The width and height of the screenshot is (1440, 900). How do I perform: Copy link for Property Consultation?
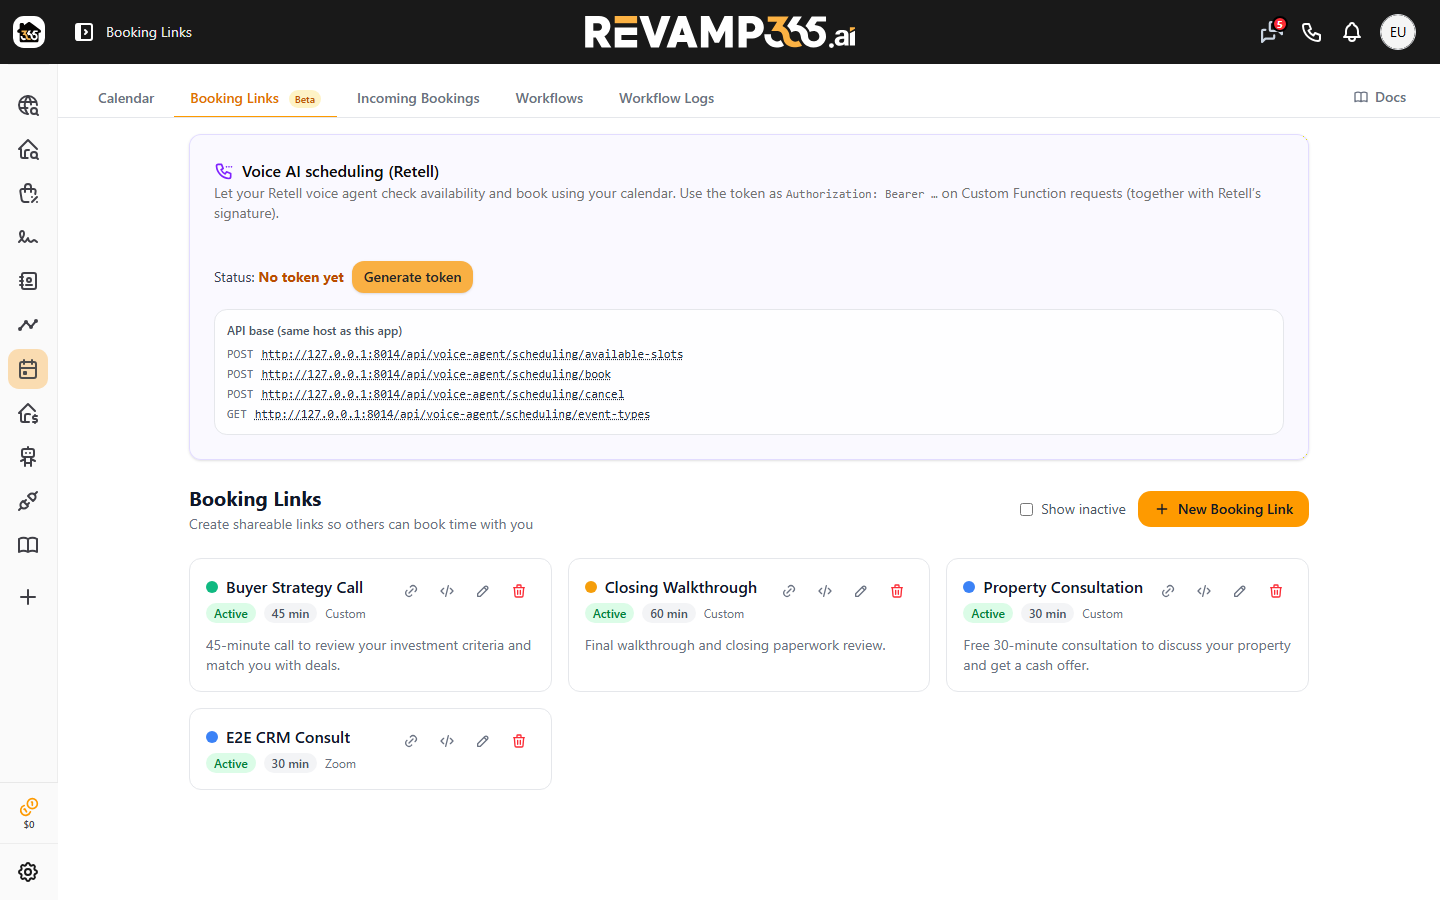(1168, 591)
